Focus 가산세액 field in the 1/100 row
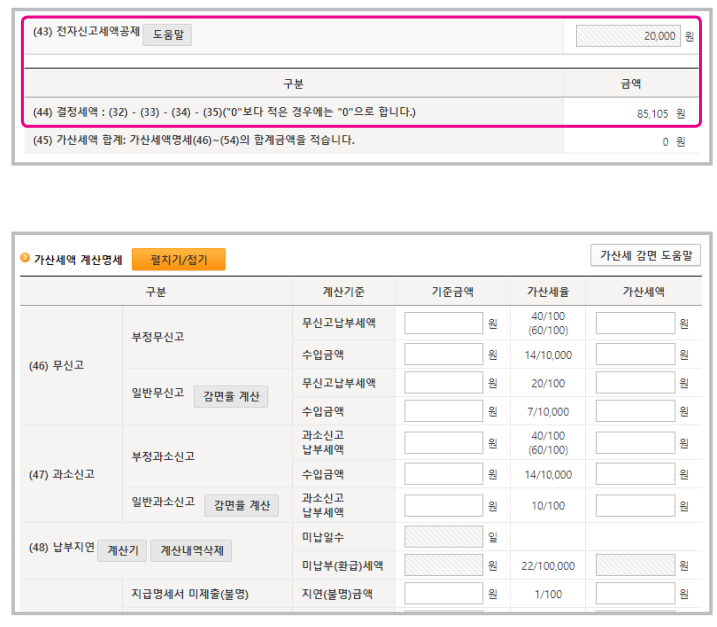717x627 pixels. click(635, 593)
